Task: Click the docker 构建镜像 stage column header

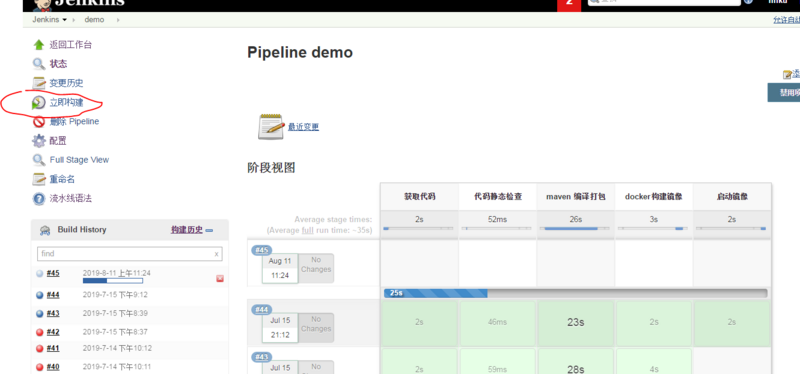Action: (654, 196)
